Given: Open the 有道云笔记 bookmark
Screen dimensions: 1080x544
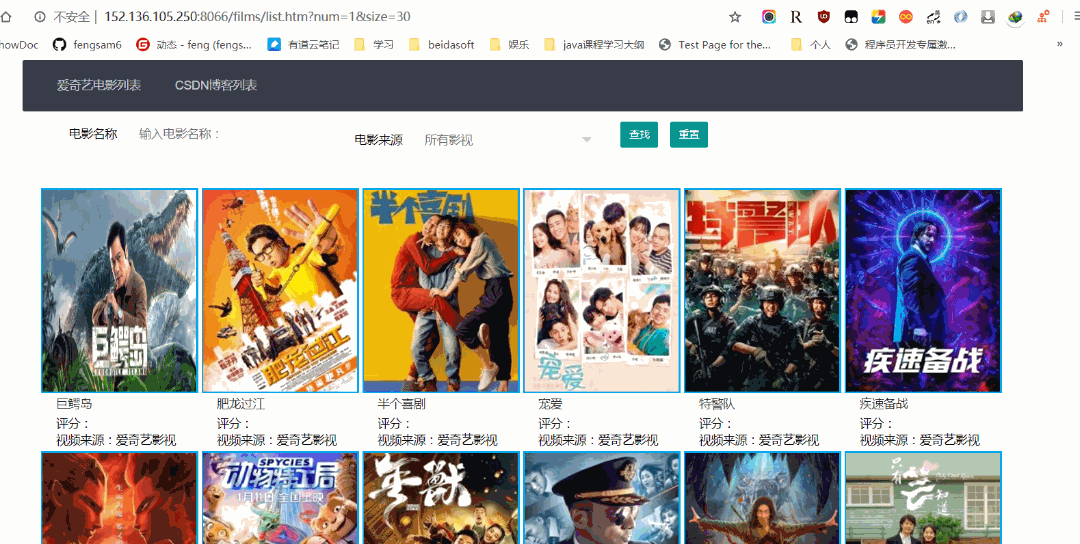Looking at the screenshot, I should pyautogui.click(x=304, y=45).
